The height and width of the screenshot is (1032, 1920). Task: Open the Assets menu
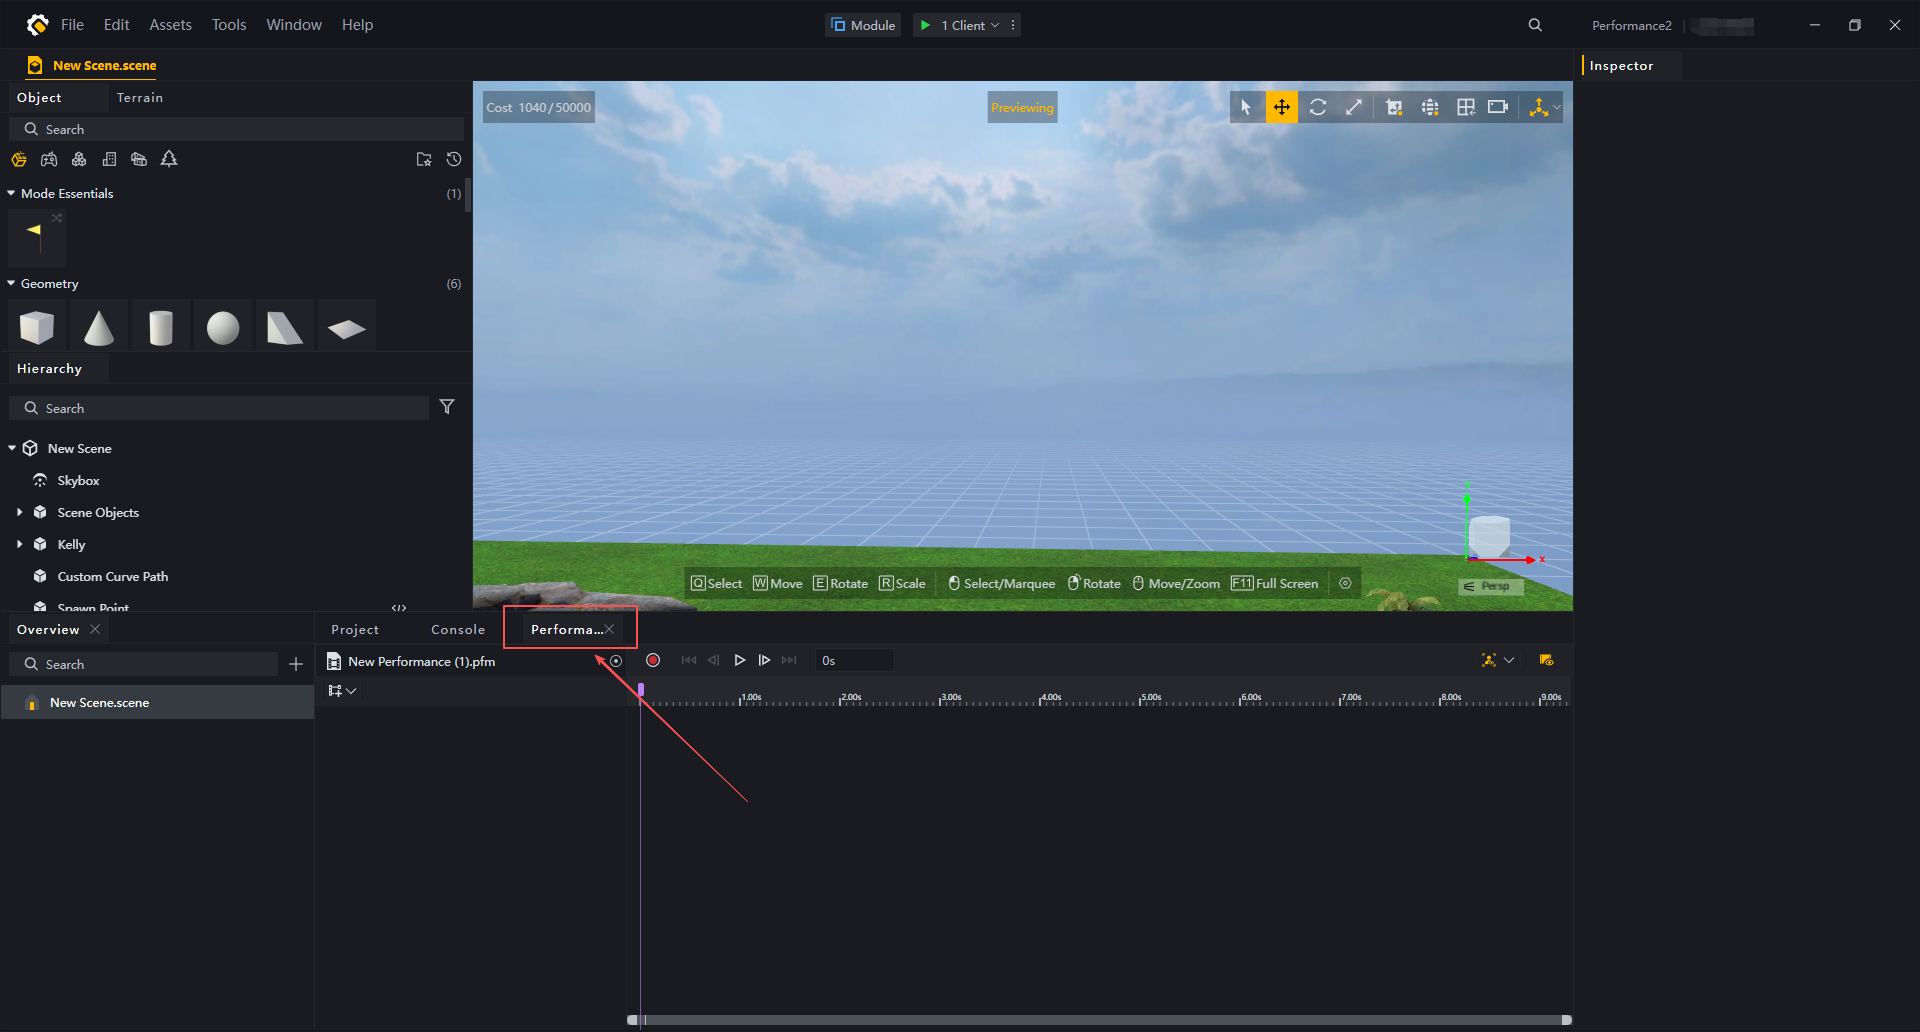170,25
